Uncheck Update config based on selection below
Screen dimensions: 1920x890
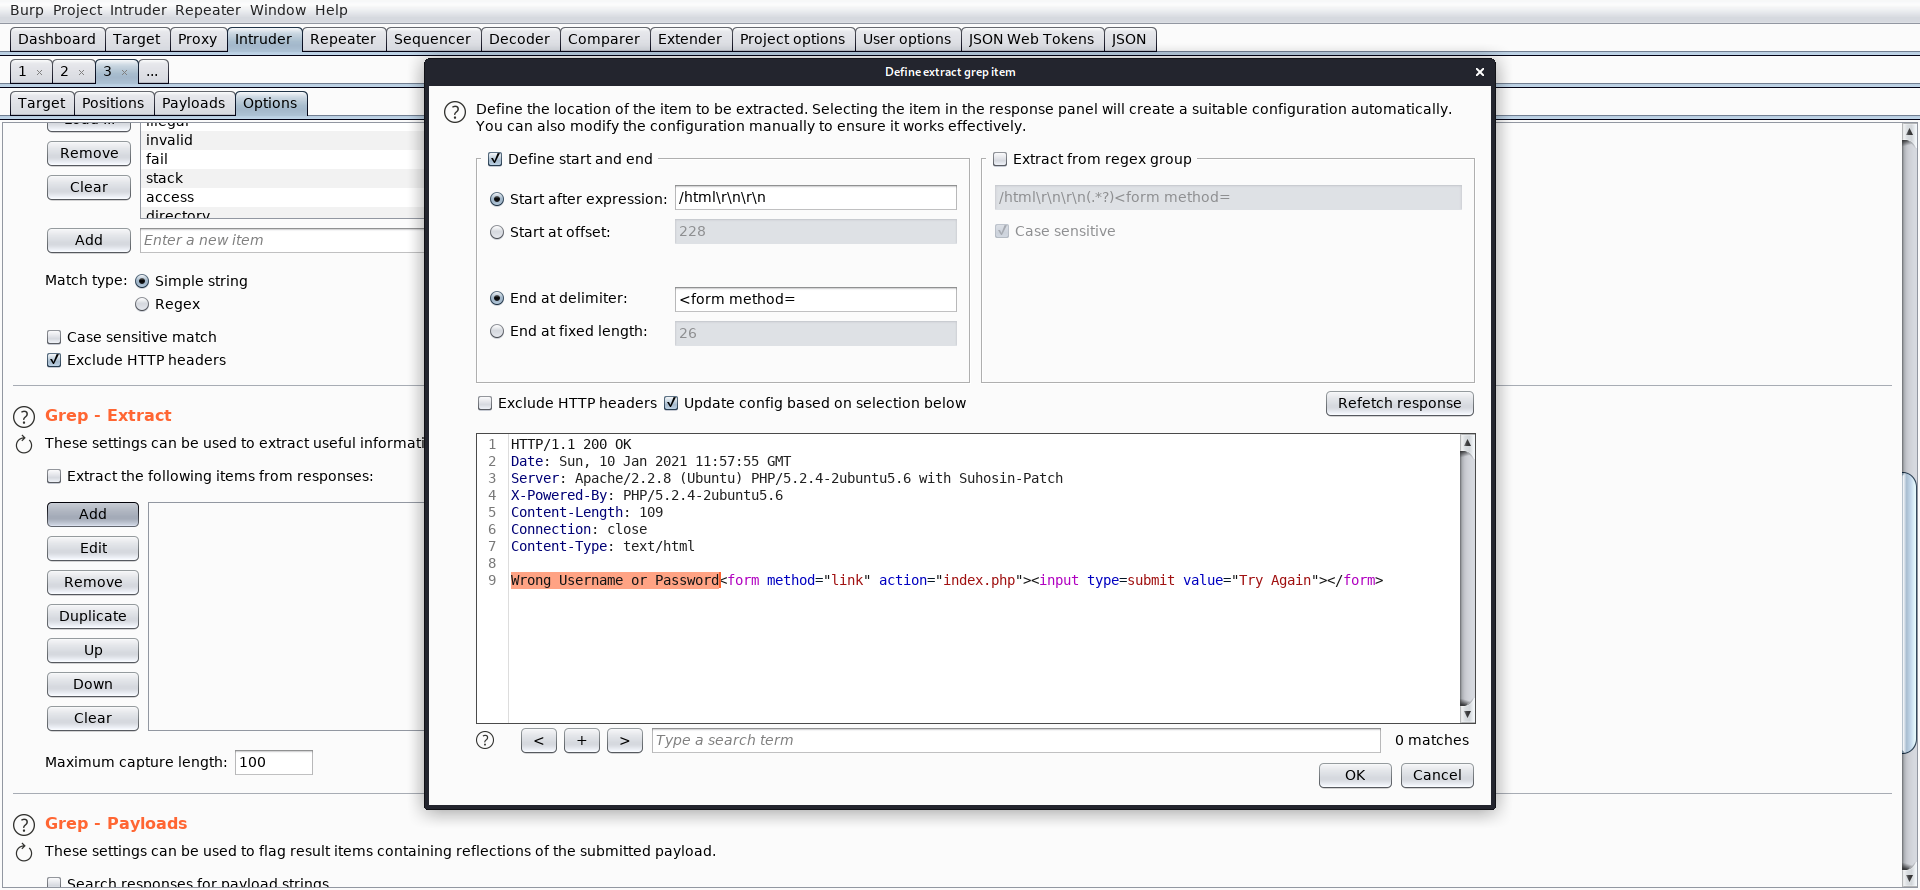tap(671, 403)
